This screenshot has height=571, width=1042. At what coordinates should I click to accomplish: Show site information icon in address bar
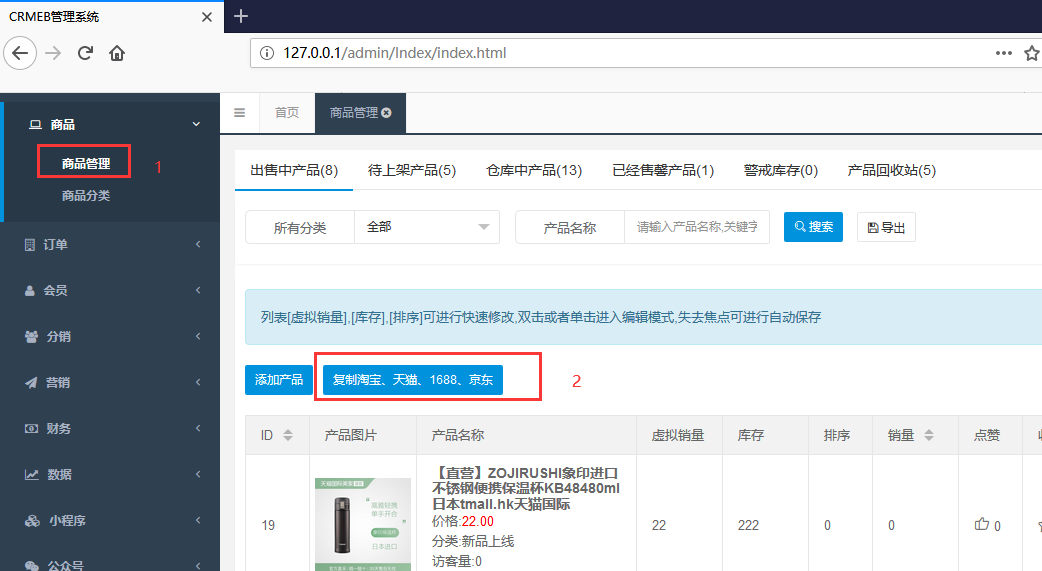tap(266, 53)
